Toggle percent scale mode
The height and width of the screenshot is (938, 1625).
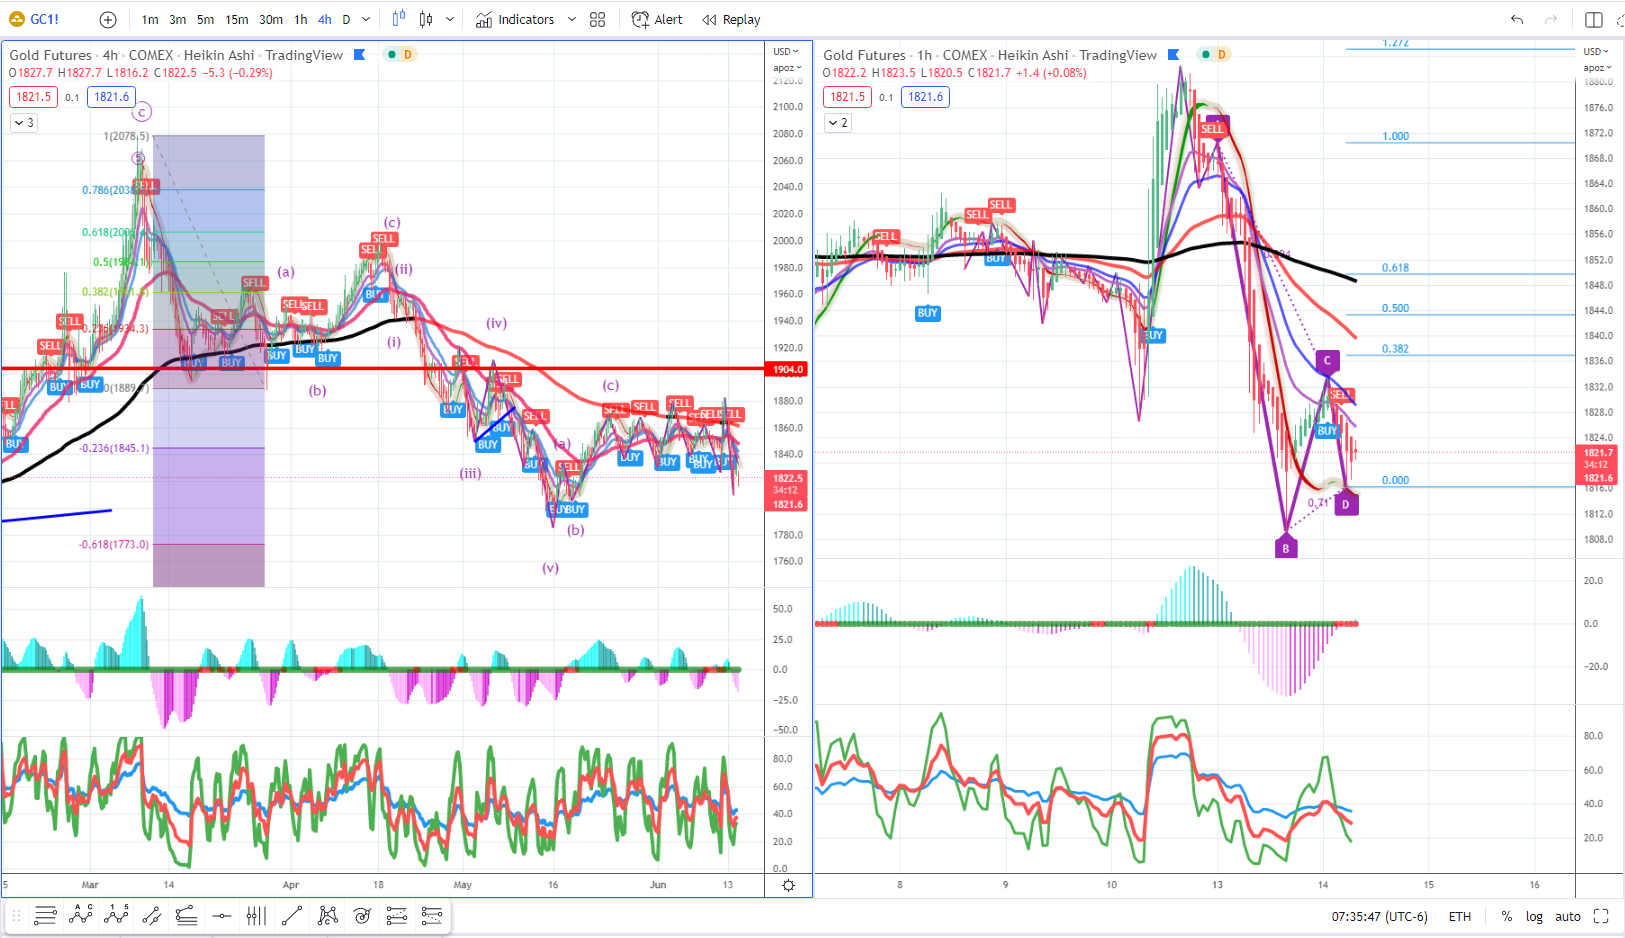[1506, 916]
